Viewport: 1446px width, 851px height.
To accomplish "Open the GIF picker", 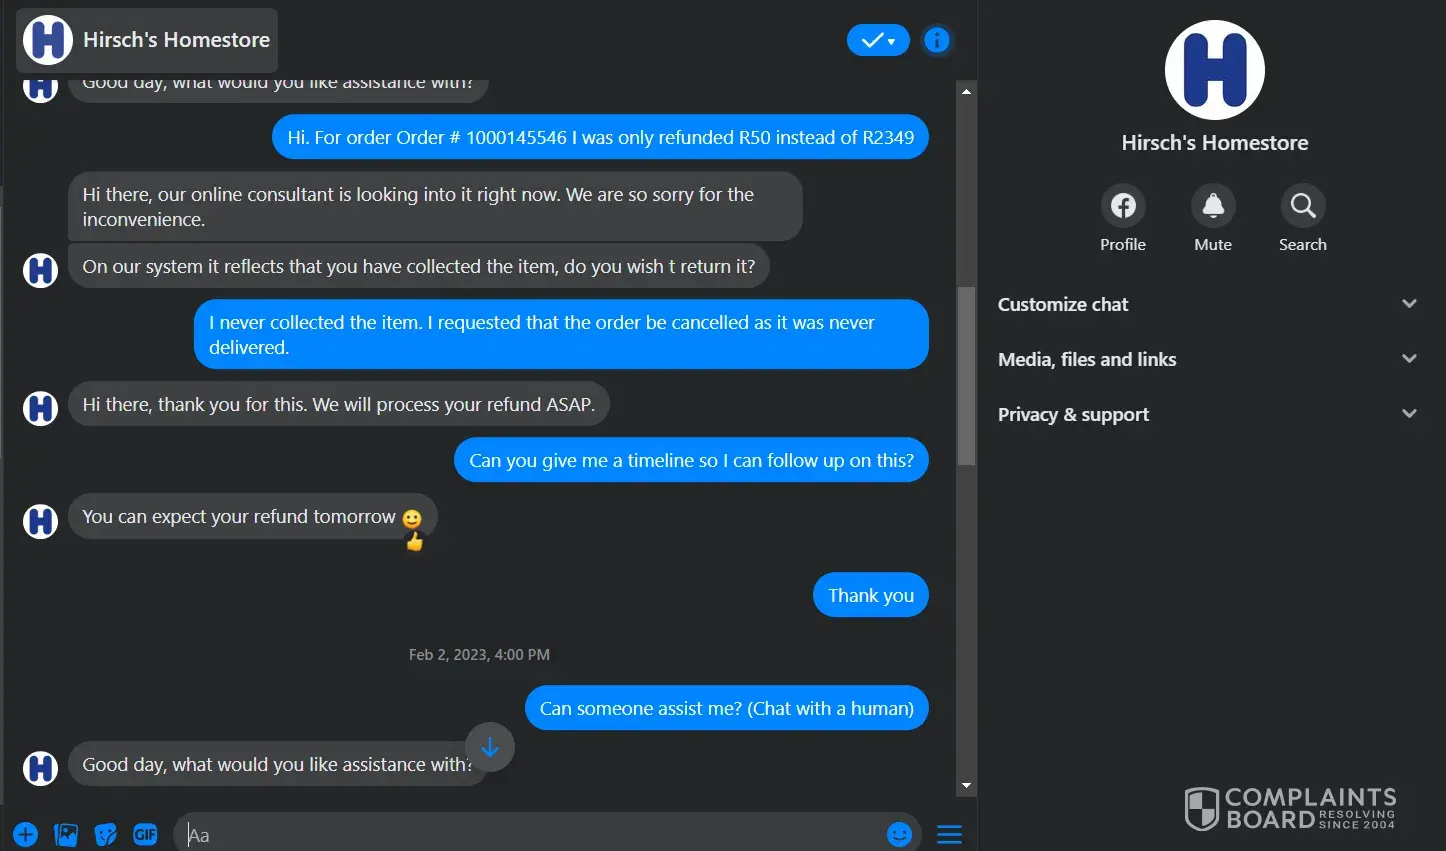I will (x=145, y=834).
